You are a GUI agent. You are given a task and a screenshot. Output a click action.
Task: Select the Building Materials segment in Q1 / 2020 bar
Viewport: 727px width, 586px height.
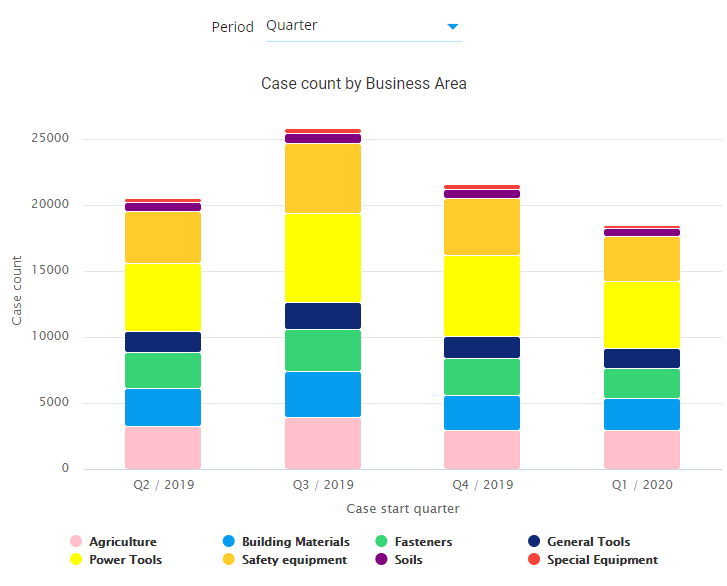(x=642, y=414)
